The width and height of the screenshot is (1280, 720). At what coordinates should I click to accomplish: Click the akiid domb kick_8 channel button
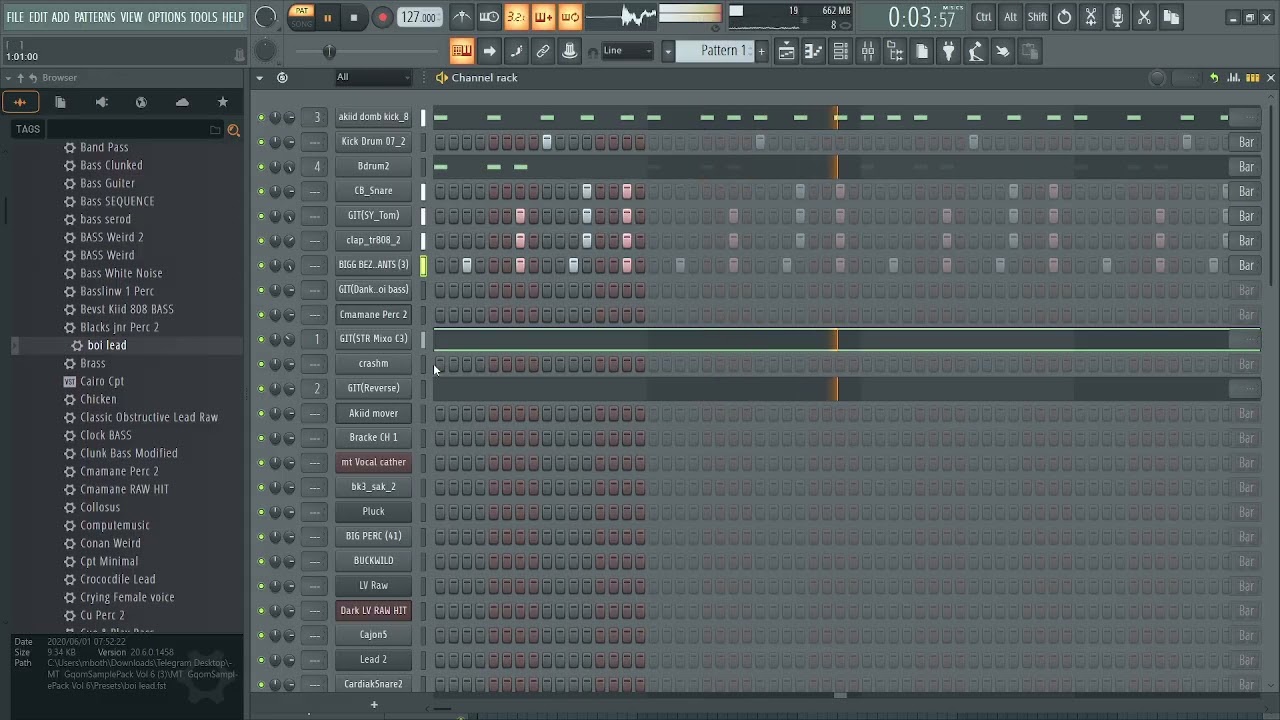pyautogui.click(x=373, y=117)
